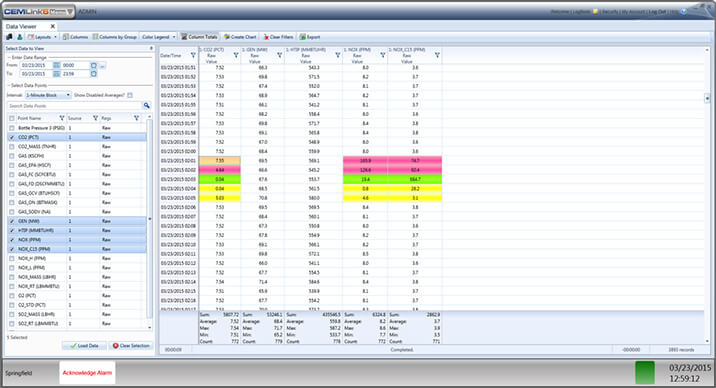Screen dimensions: 716x388
Task: Click the To time clock icon
Action: (94, 73)
